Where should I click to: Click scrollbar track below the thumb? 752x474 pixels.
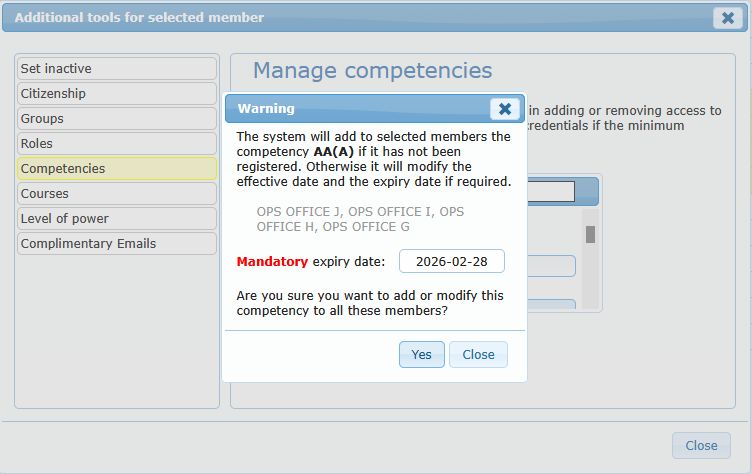[x=590, y=280]
